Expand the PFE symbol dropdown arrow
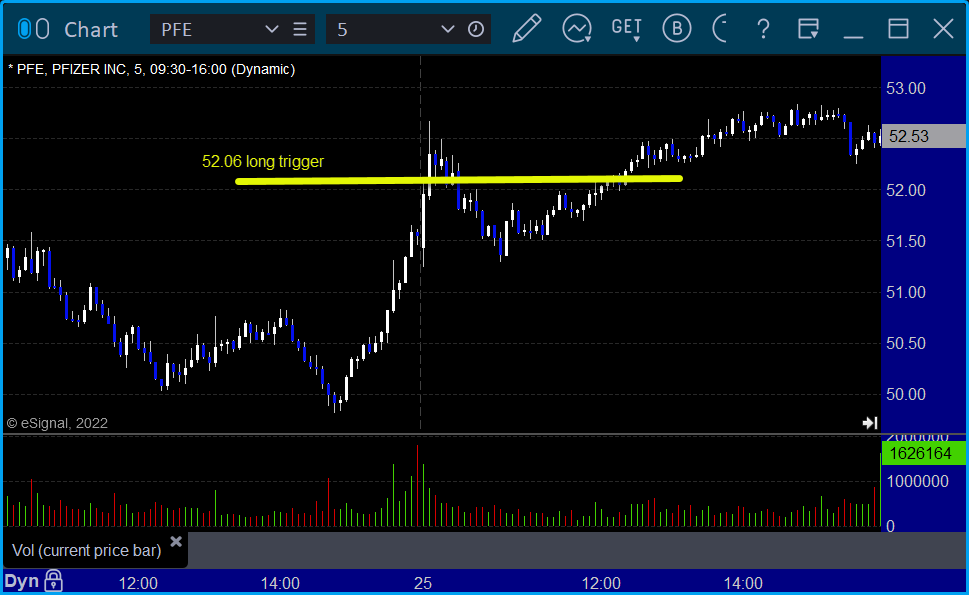 [271, 29]
